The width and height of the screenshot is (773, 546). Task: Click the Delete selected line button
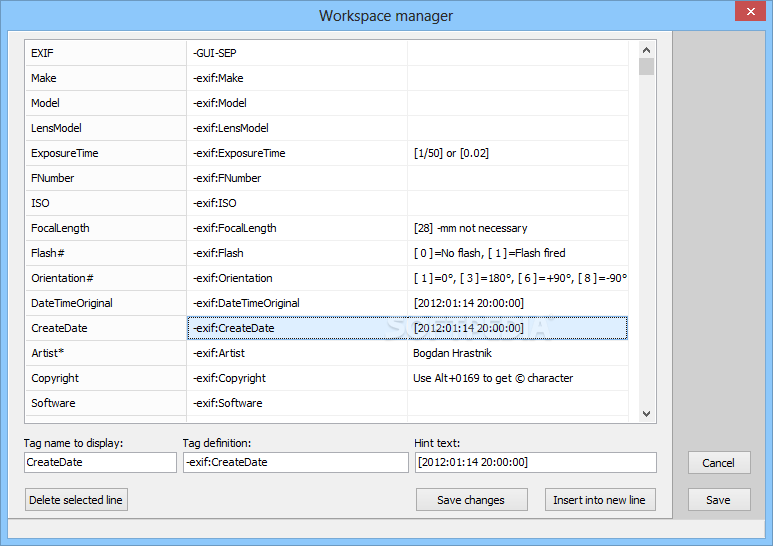click(76, 500)
